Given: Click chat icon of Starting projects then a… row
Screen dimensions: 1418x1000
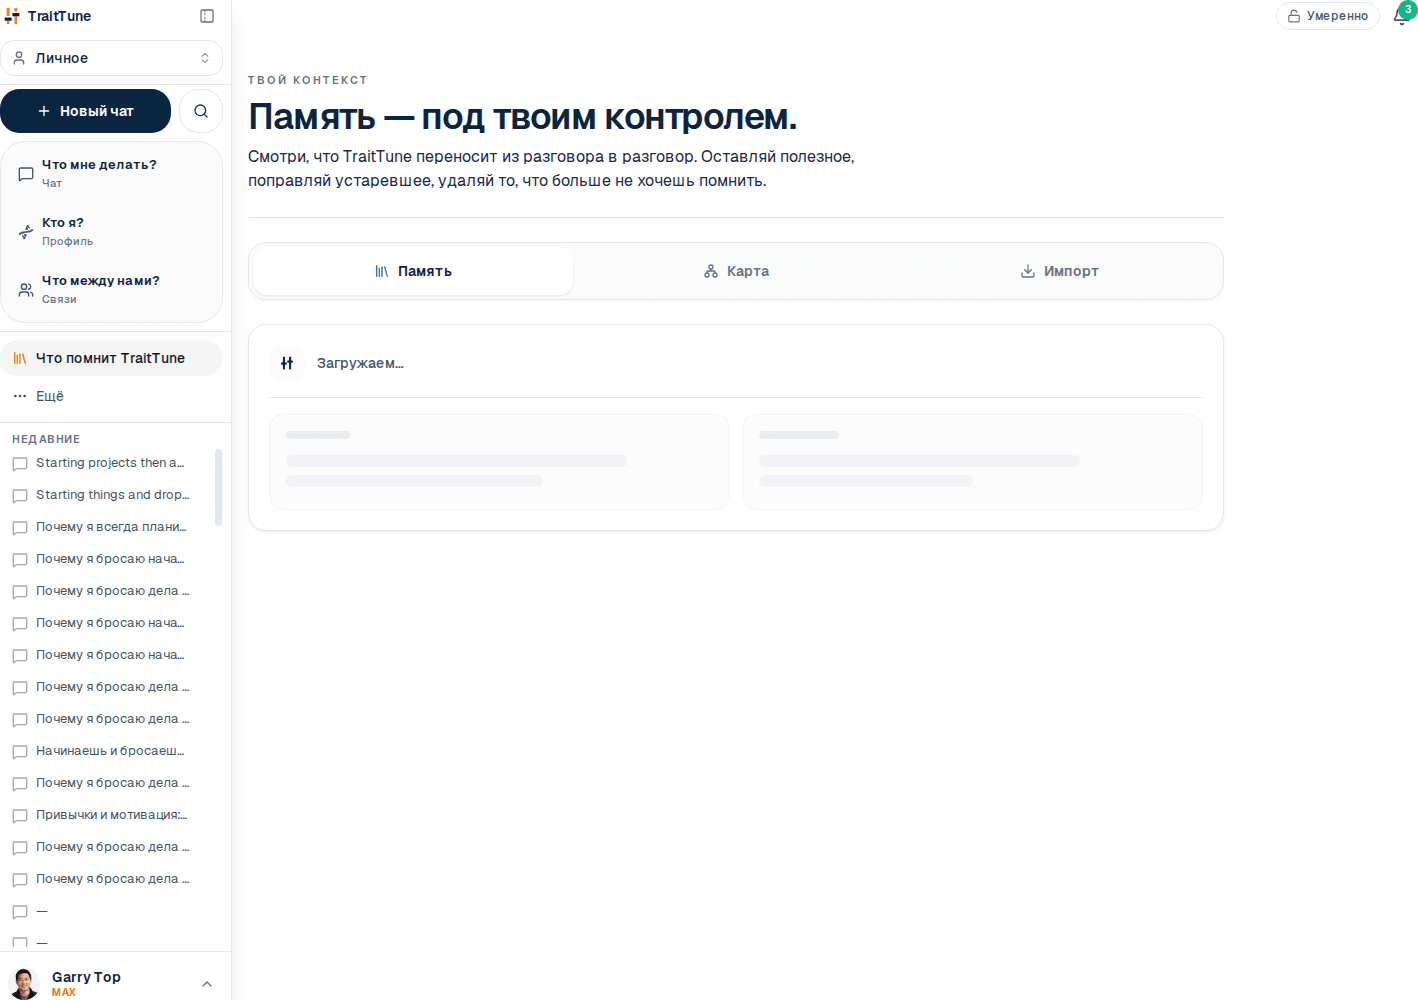Looking at the screenshot, I should [20, 464].
